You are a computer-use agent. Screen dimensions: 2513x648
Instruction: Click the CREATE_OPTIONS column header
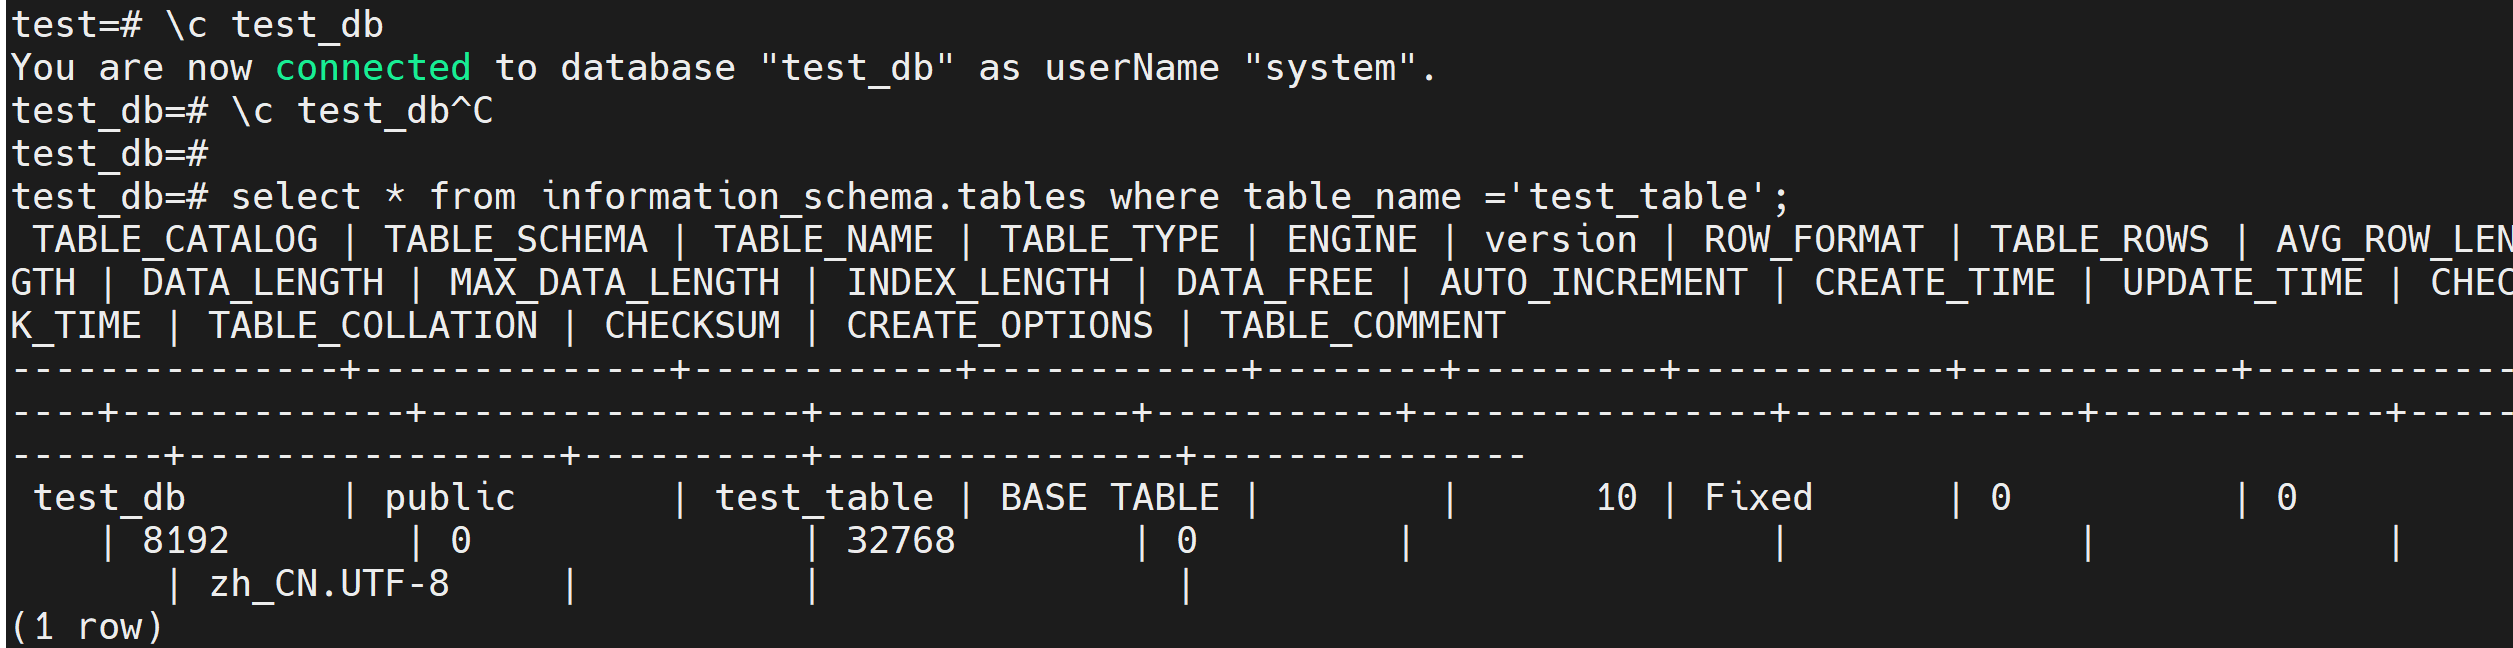point(999,326)
